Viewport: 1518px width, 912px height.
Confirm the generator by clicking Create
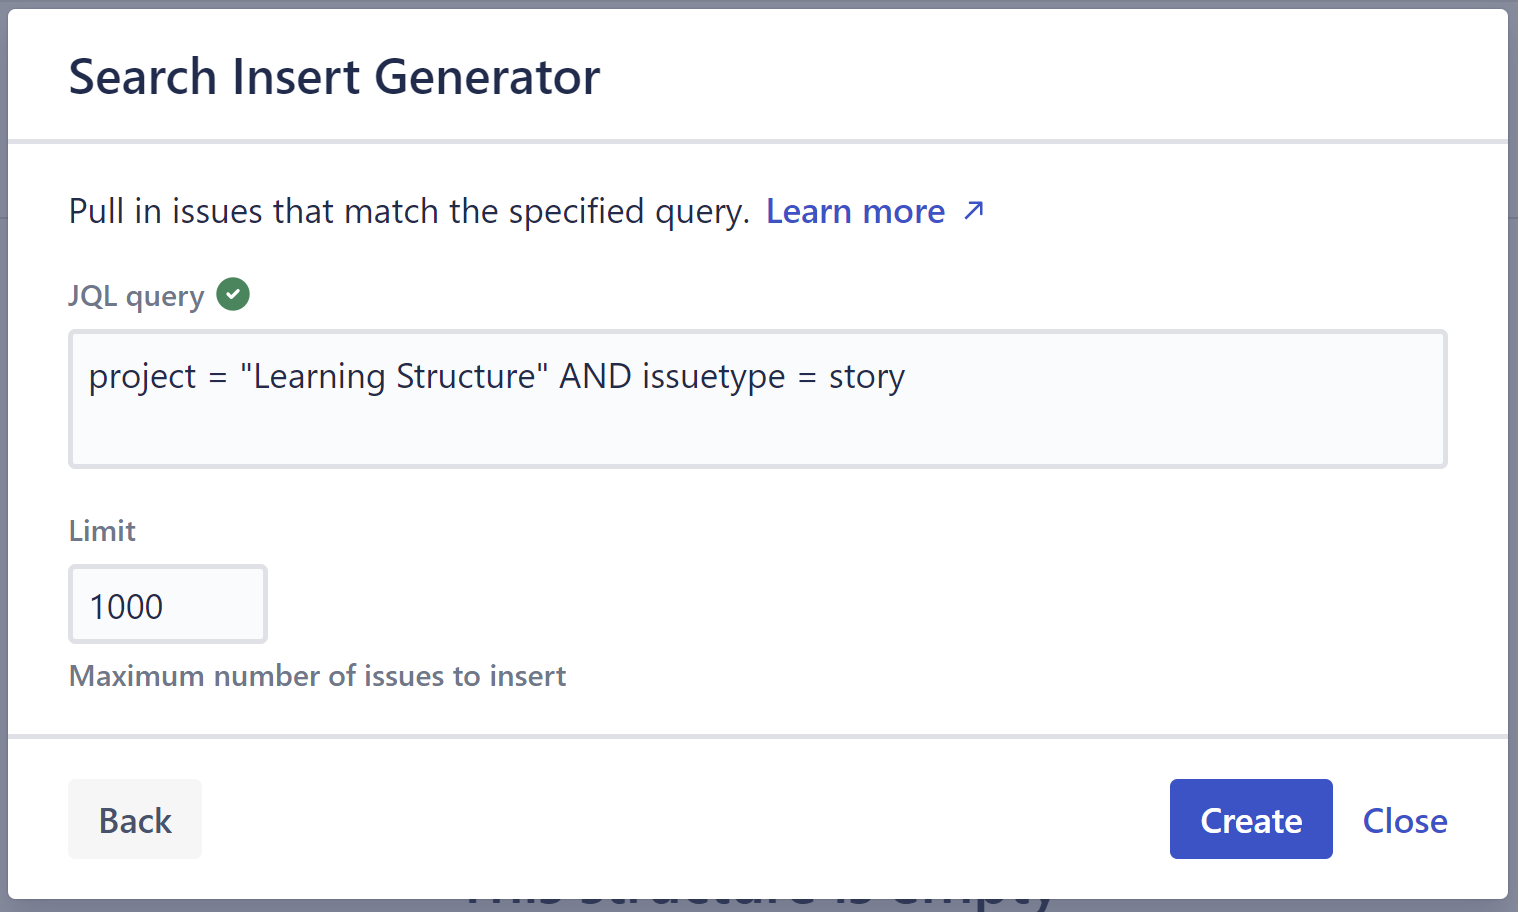coord(1251,819)
